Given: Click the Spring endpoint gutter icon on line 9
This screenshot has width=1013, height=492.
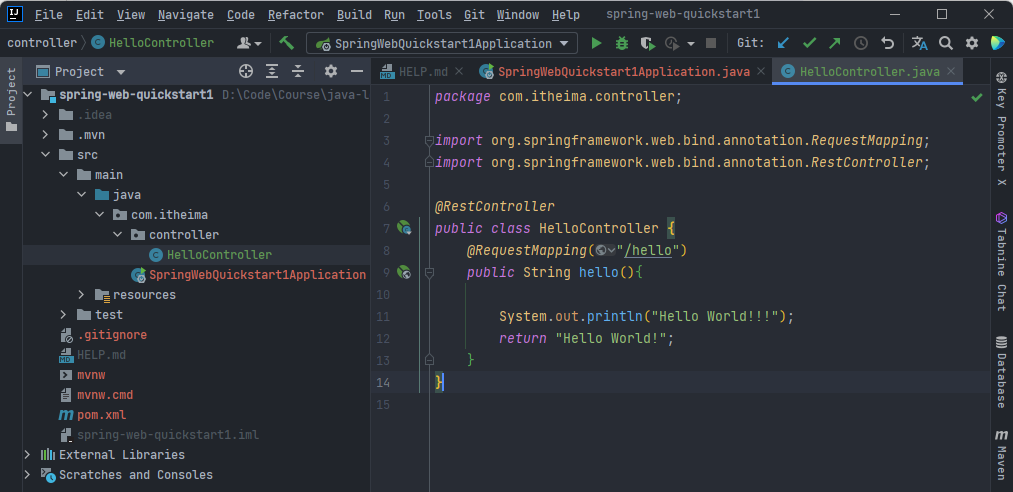Looking at the screenshot, I should 404,272.
